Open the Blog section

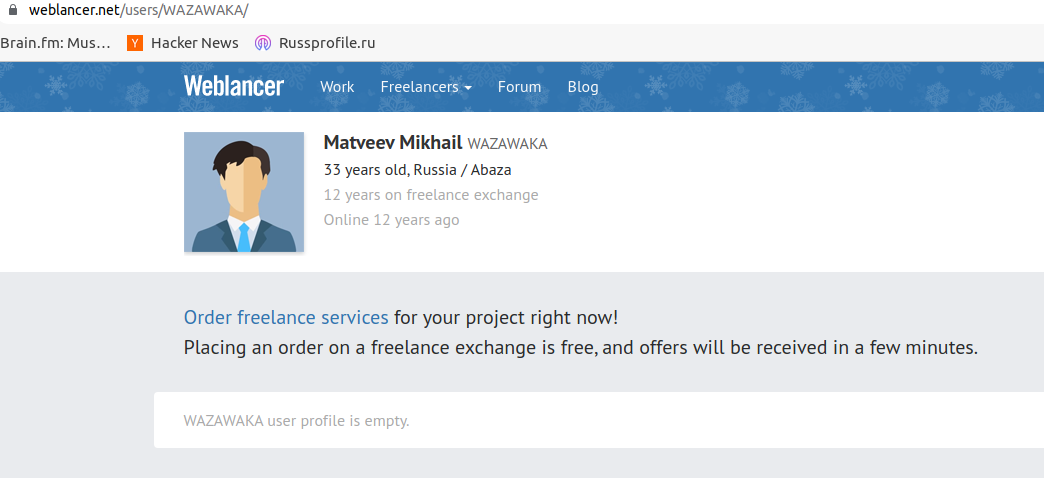(x=583, y=87)
